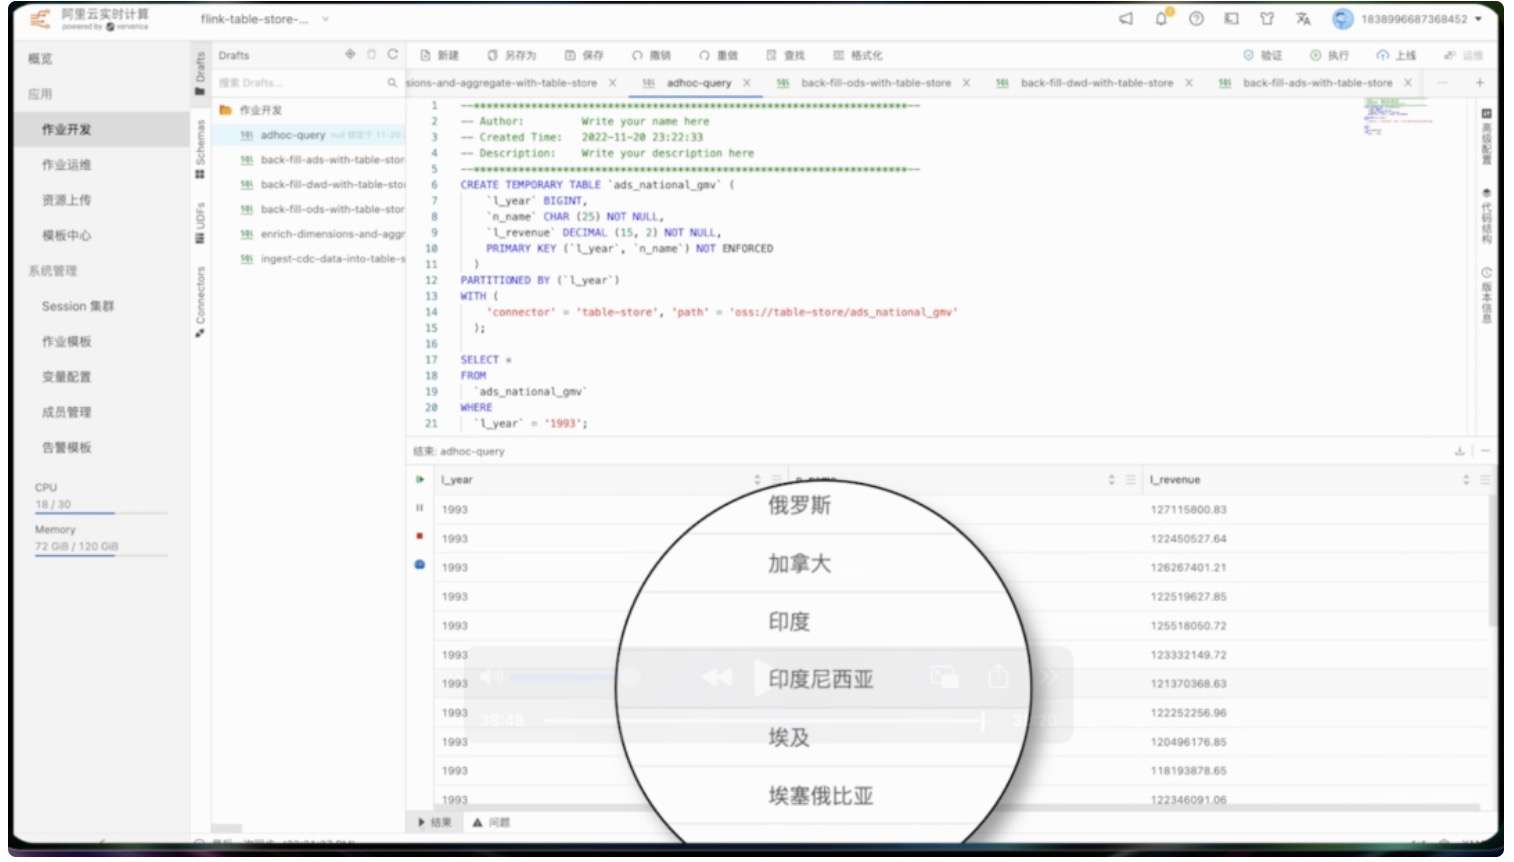Viewport: 1514px width, 862px height.
Task: Close the back-fill-ods-with-table-store tab
Action: (966, 83)
